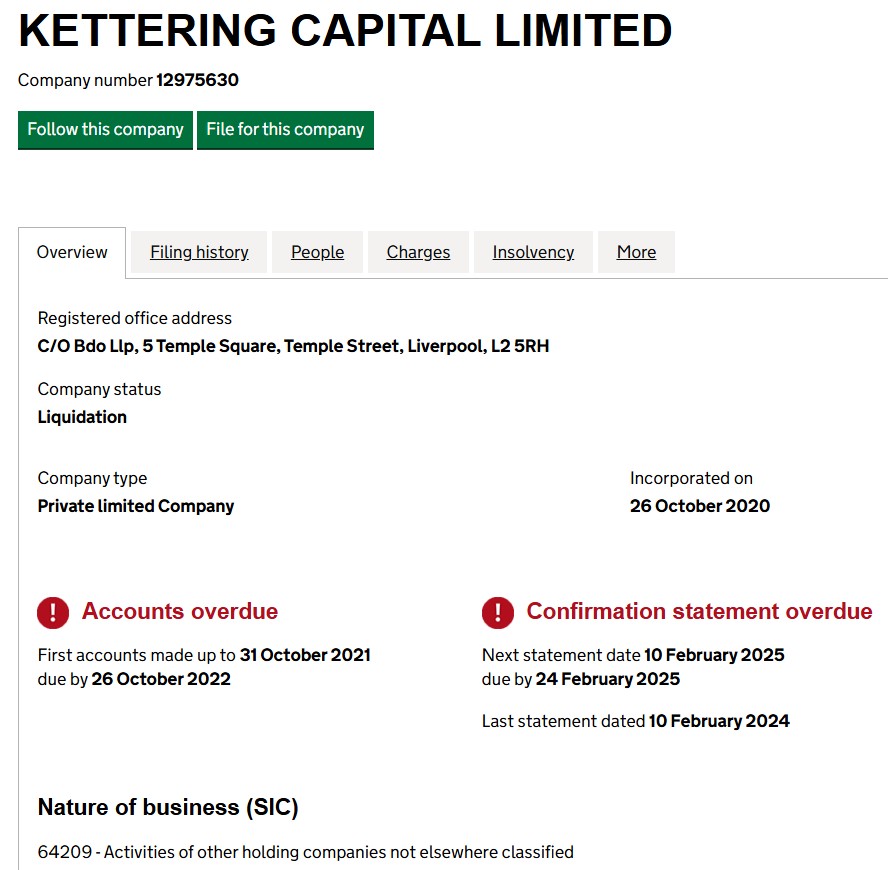Click the registered office address text

[x=293, y=346]
